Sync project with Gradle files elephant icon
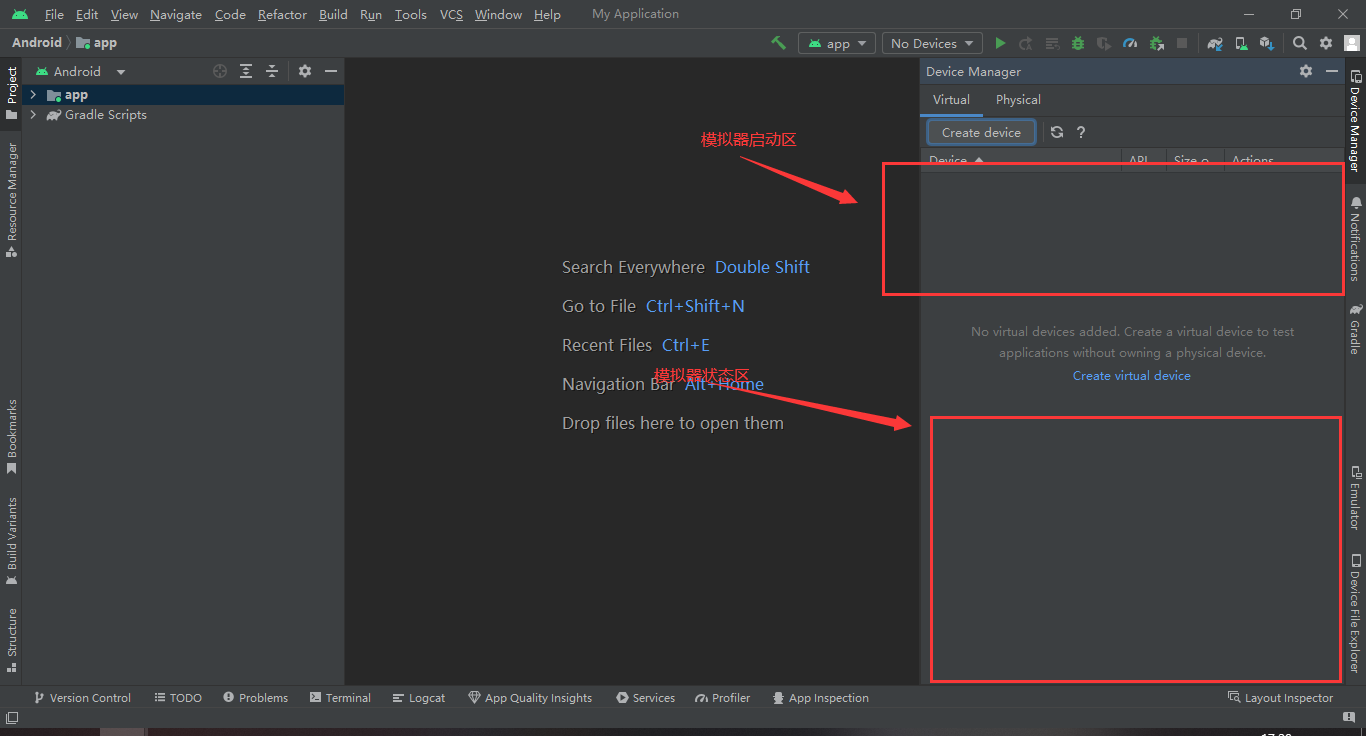 click(x=1215, y=43)
